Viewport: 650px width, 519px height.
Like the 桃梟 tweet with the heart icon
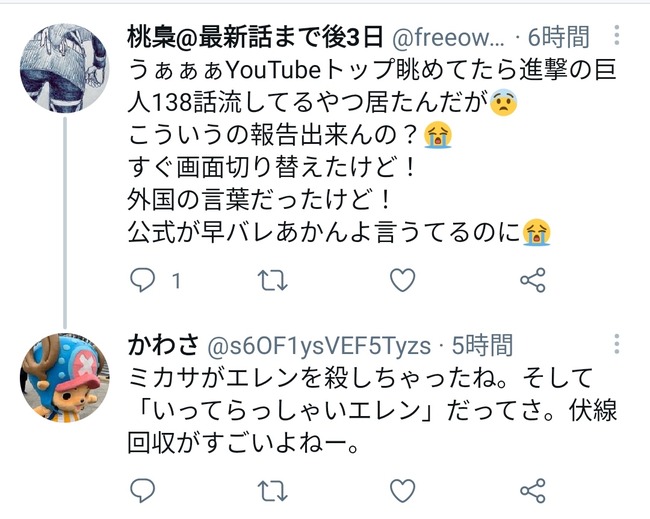403,280
